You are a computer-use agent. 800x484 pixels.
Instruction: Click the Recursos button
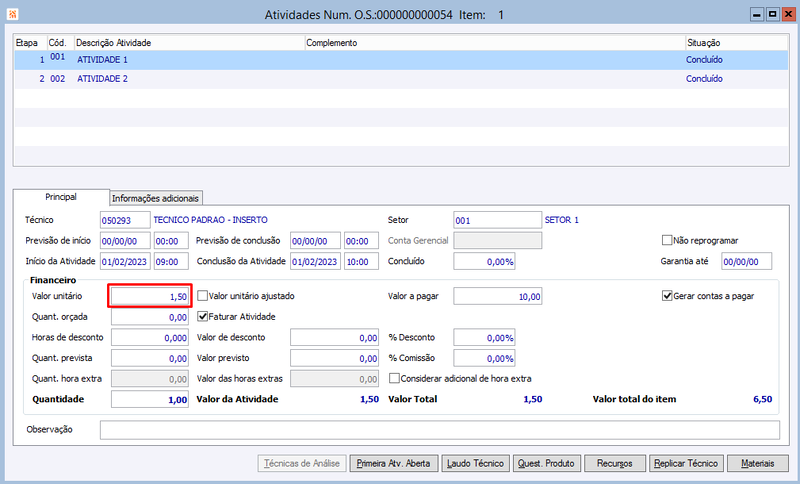[x=615, y=464]
